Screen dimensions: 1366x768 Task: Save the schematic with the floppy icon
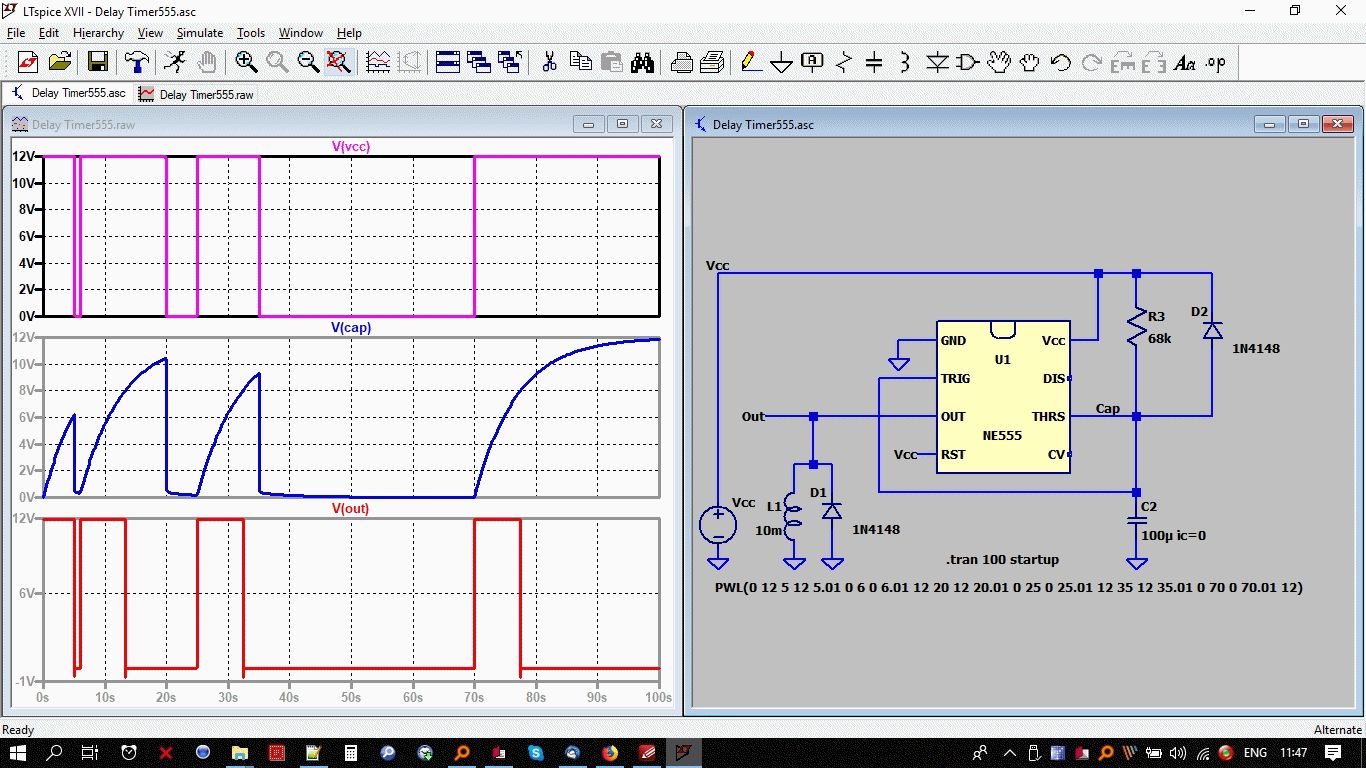tap(97, 62)
